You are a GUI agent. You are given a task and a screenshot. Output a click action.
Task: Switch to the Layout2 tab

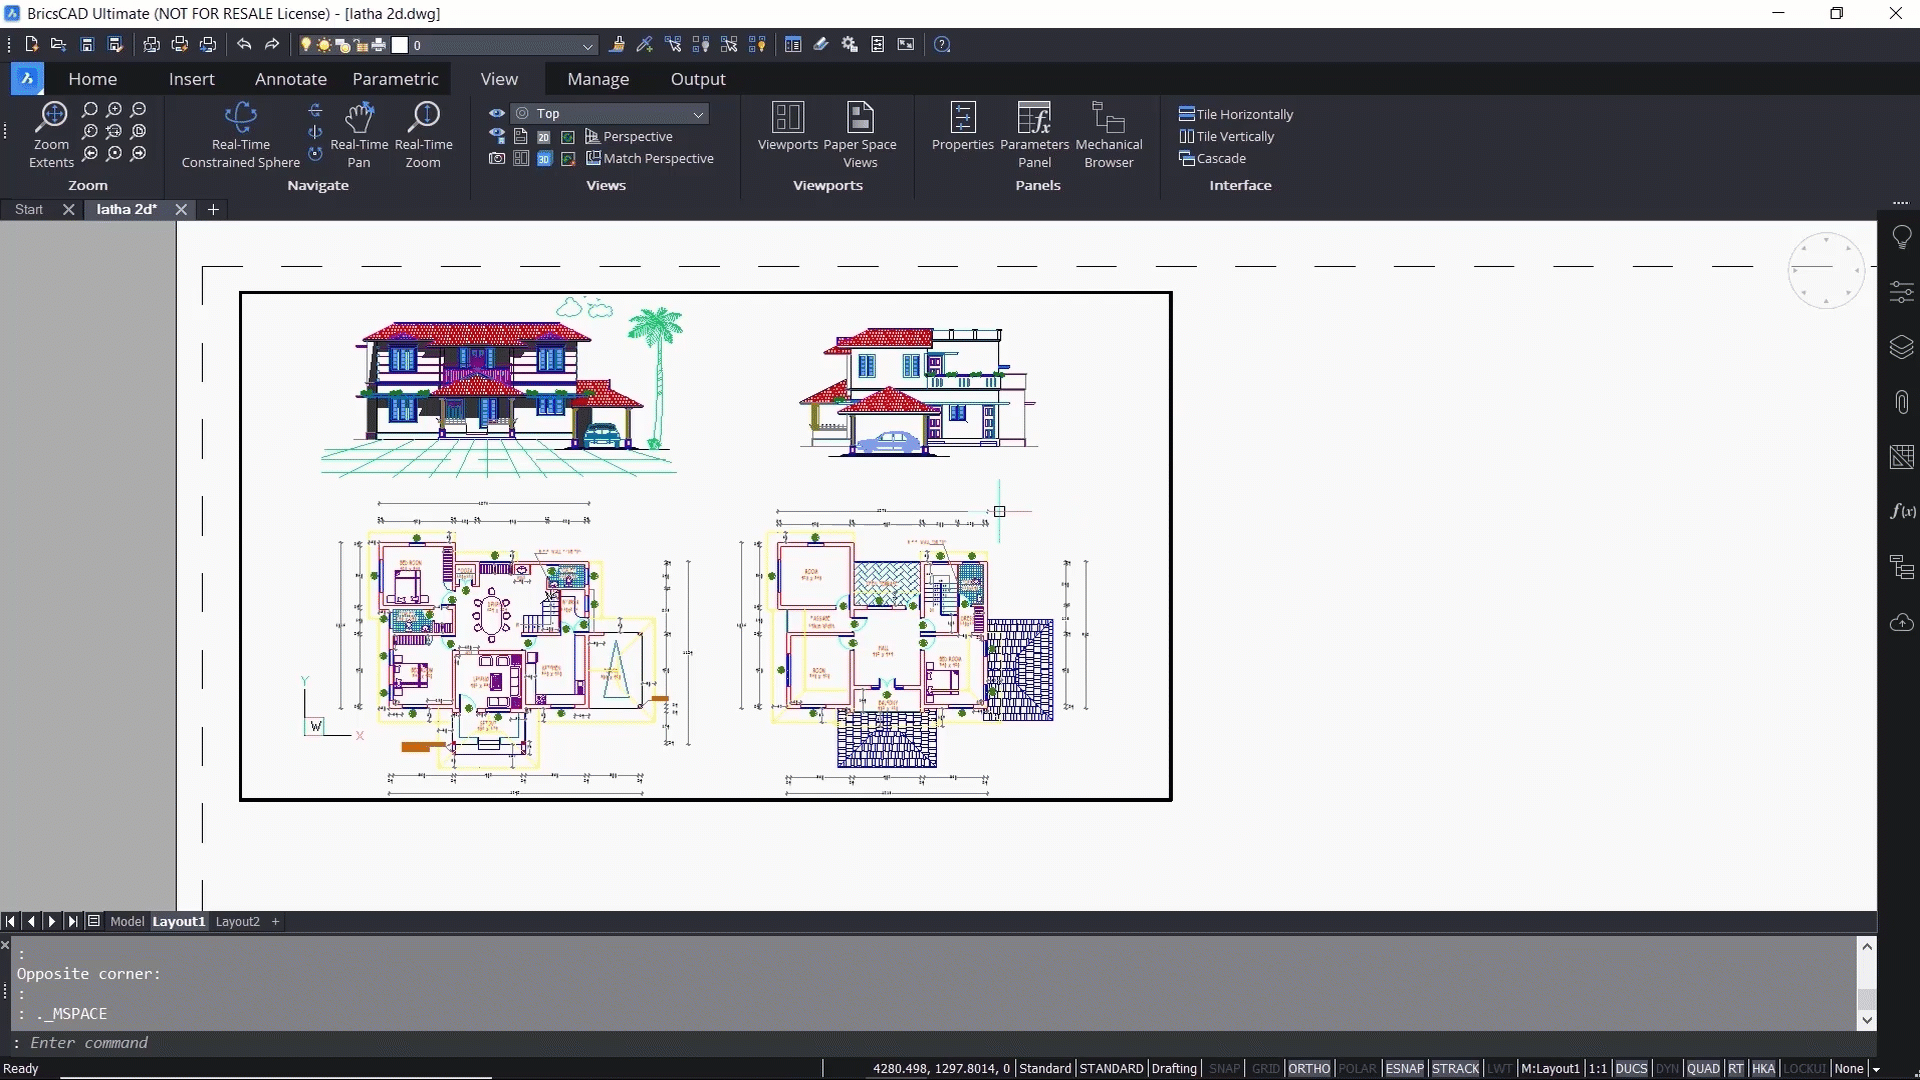(237, 921)
